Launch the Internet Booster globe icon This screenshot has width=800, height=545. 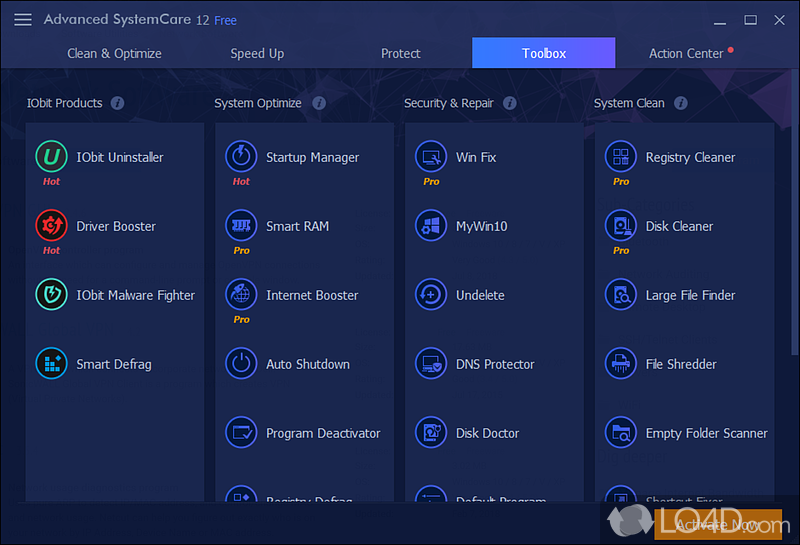[241, 295]
